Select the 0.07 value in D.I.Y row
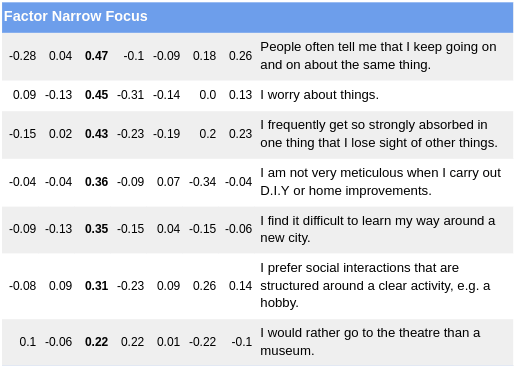Image resolution: width=520 pixels, height=366 pixels. [x=168, y=182]
